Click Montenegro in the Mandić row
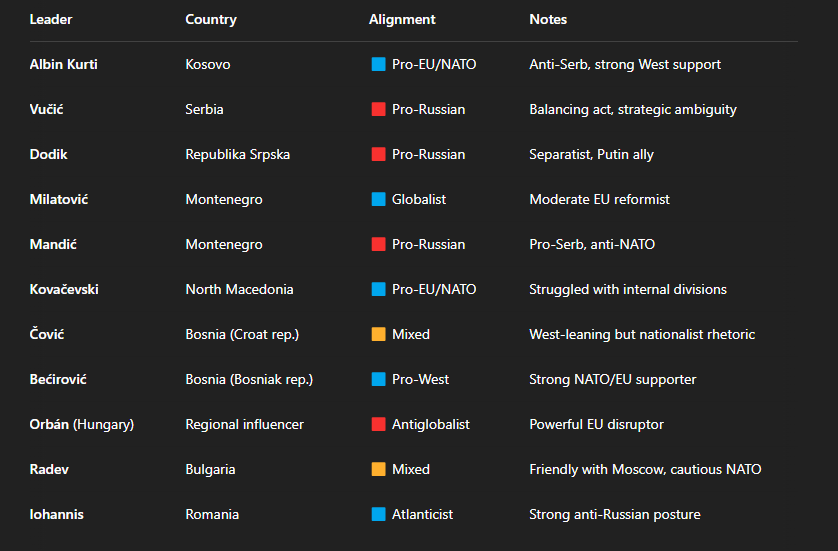This screenshot has height=551, width=838. tap(224, 245)
